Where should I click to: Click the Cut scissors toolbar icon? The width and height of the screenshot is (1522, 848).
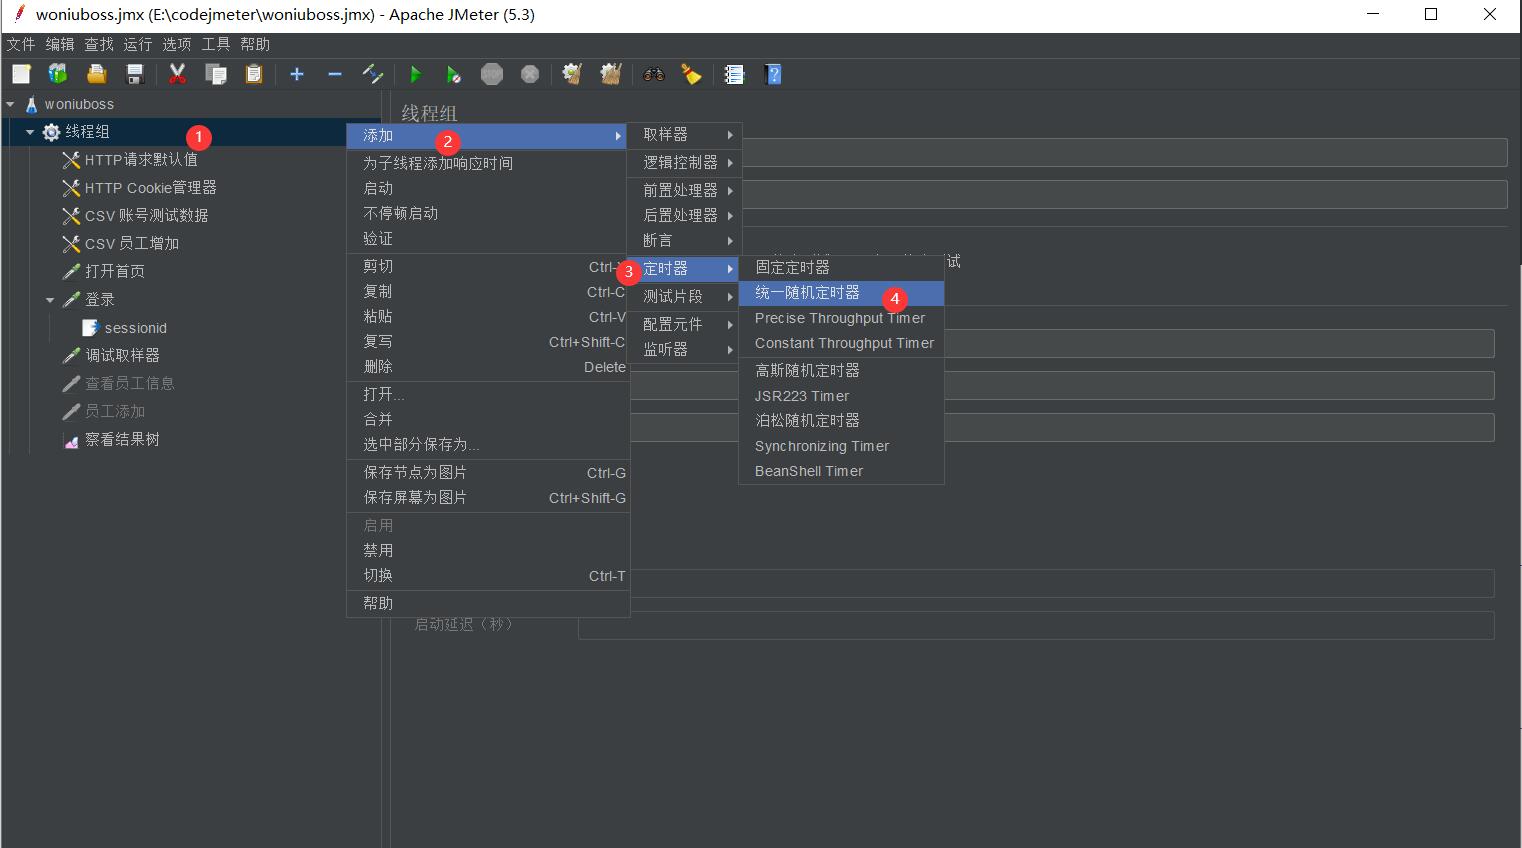click(178, 74)
